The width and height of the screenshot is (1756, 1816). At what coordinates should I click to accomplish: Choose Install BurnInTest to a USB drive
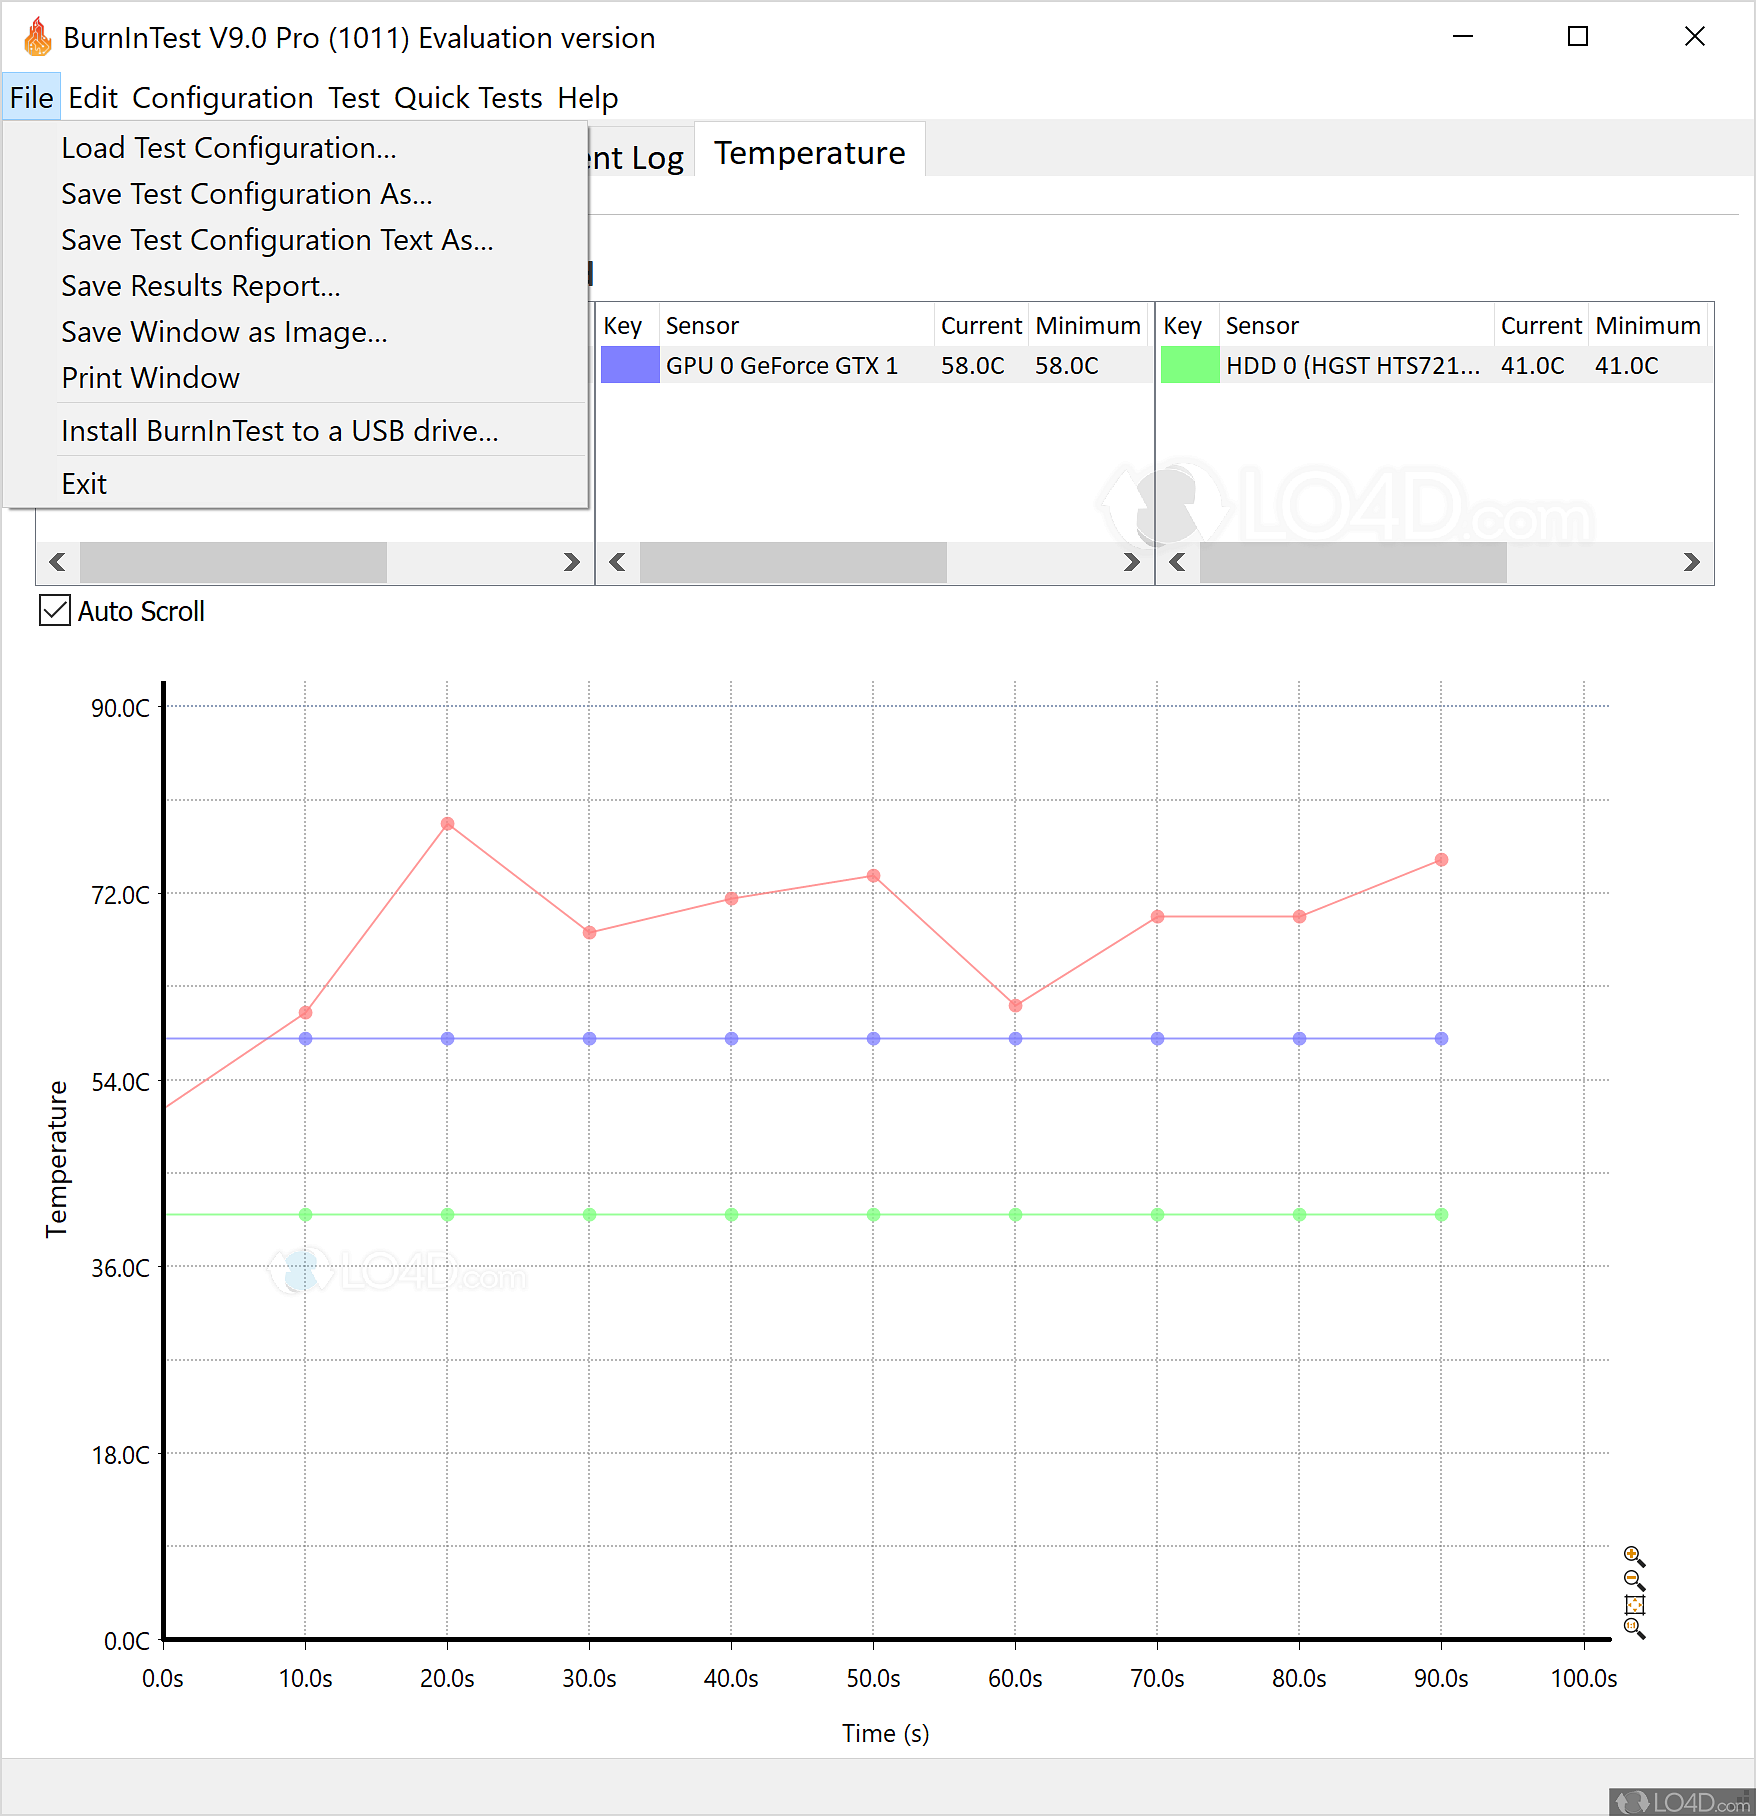[280, 430]
